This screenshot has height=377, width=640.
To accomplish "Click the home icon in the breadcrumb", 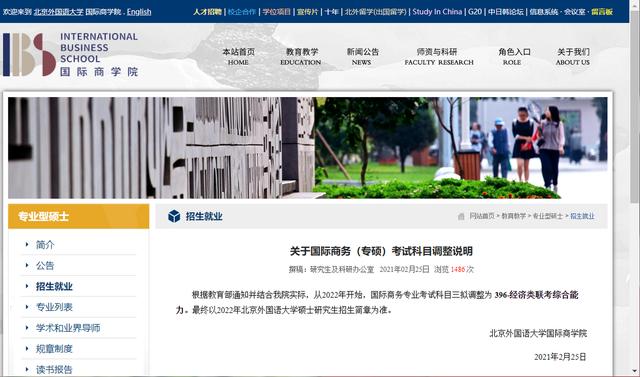I will coord(461,216).
